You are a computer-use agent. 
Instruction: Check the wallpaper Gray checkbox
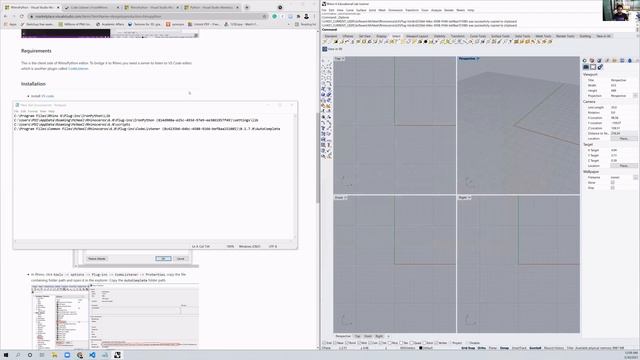tap(613, 188)
